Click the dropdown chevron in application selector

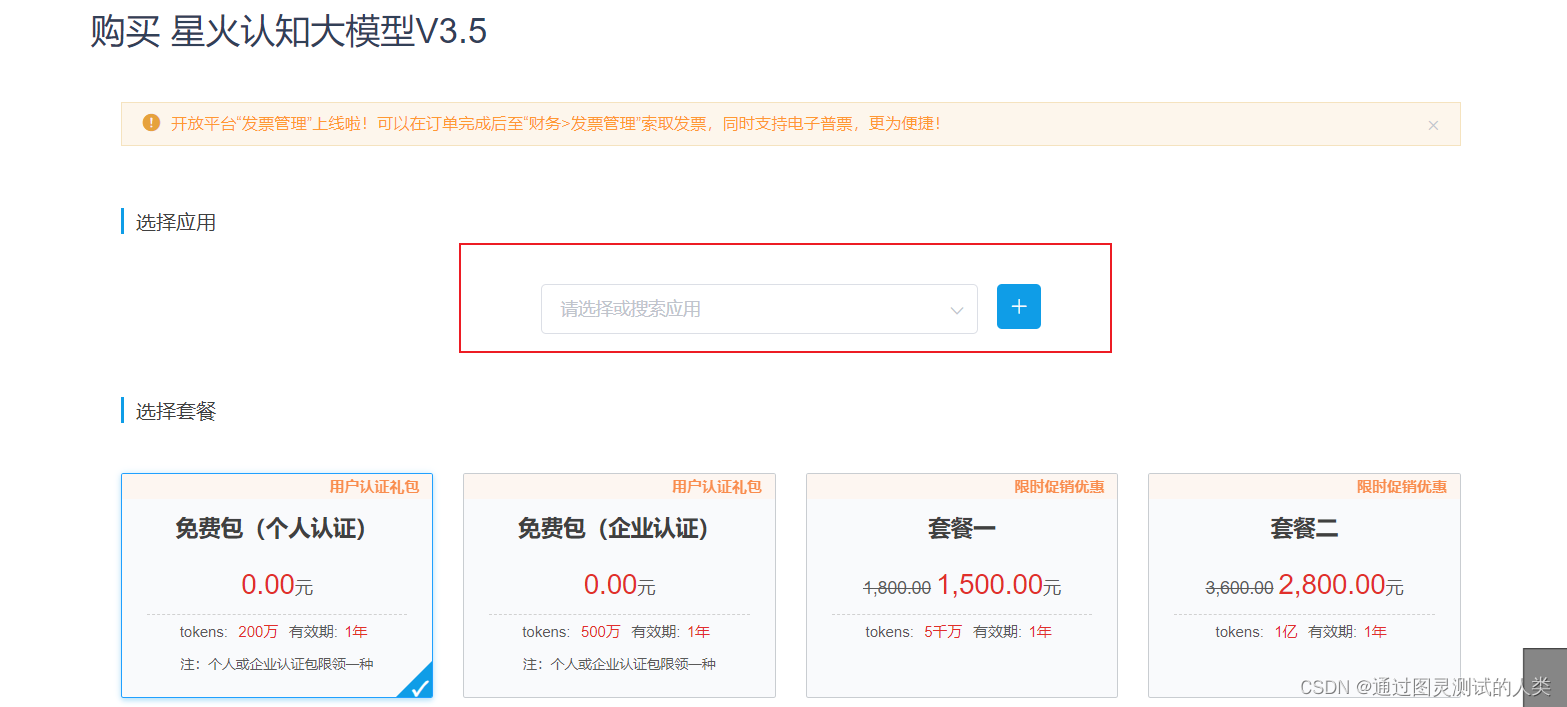[956, 310]
